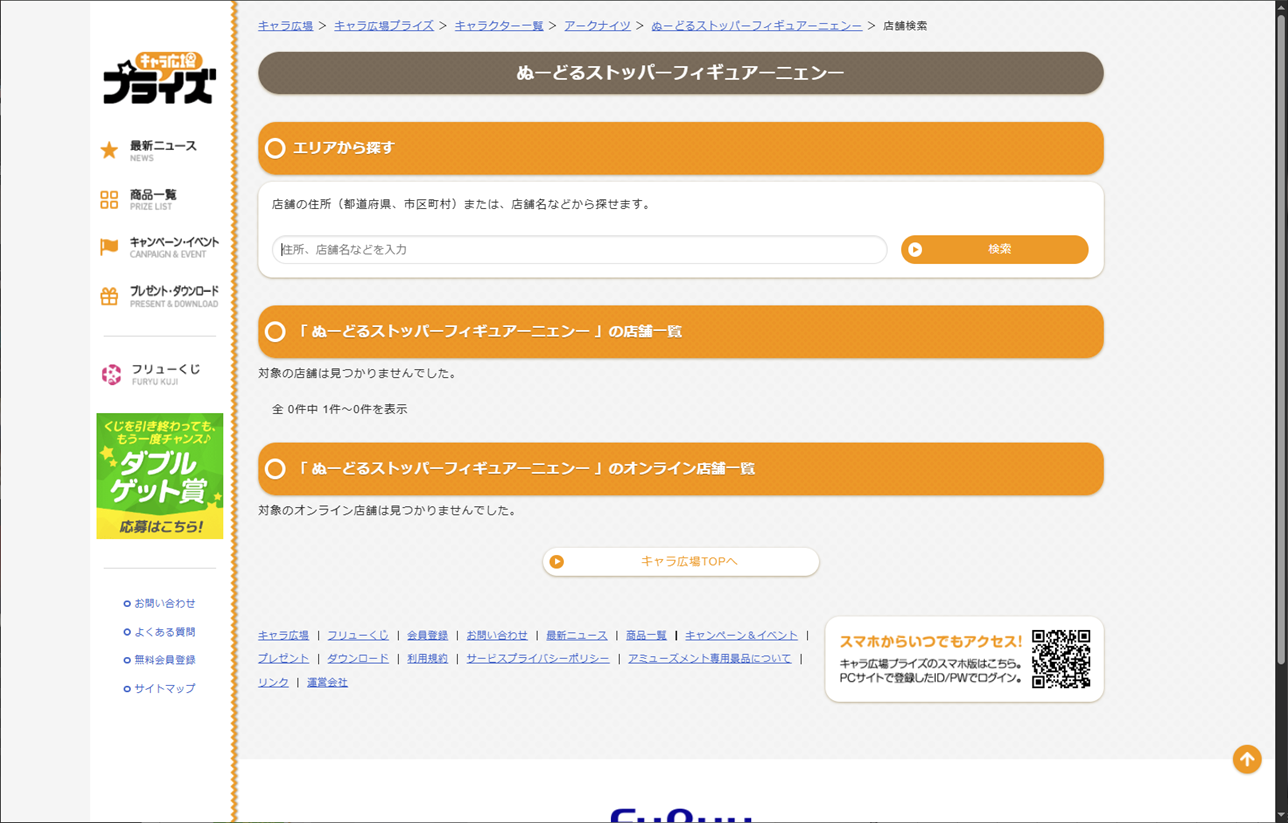Image resolution: width=1288 pixels, height=823 pixels.
Task: Click the の店舗一覧 section header
Action: 681,331
